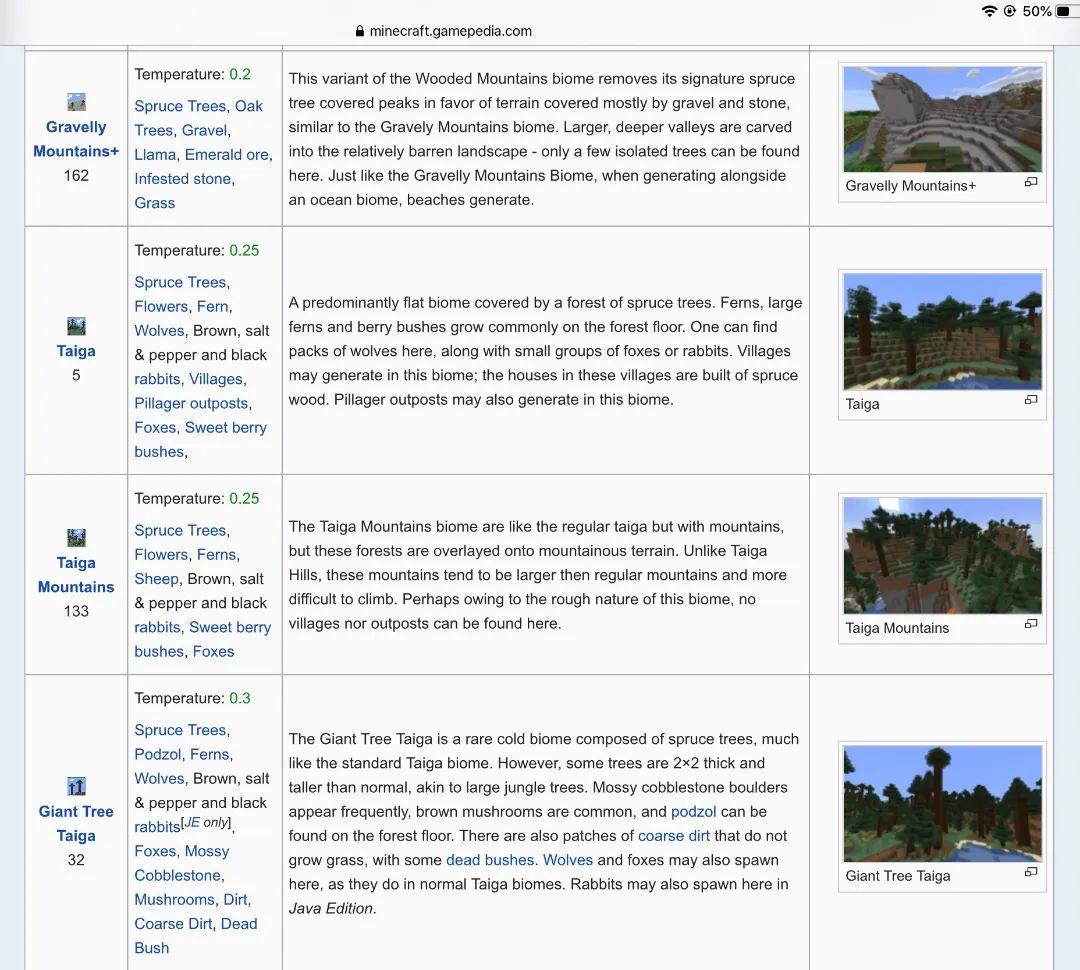This screenshot has width=1080, height=970.
Task: Click the Taiga Mountains biome name link
Action: [x=76, y=575]
